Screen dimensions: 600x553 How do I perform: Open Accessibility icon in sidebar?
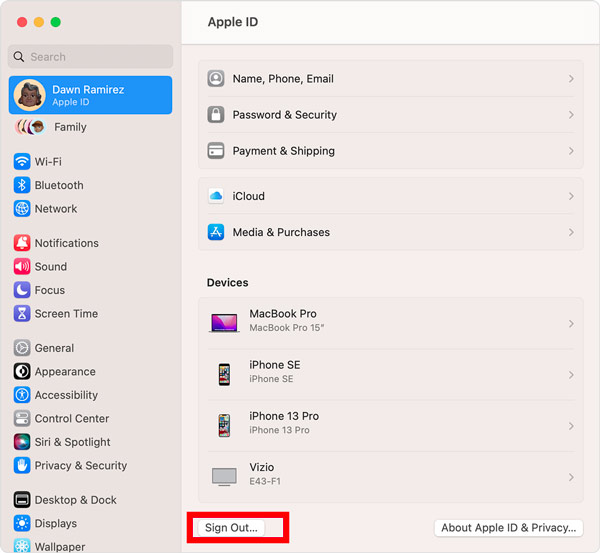22,395
